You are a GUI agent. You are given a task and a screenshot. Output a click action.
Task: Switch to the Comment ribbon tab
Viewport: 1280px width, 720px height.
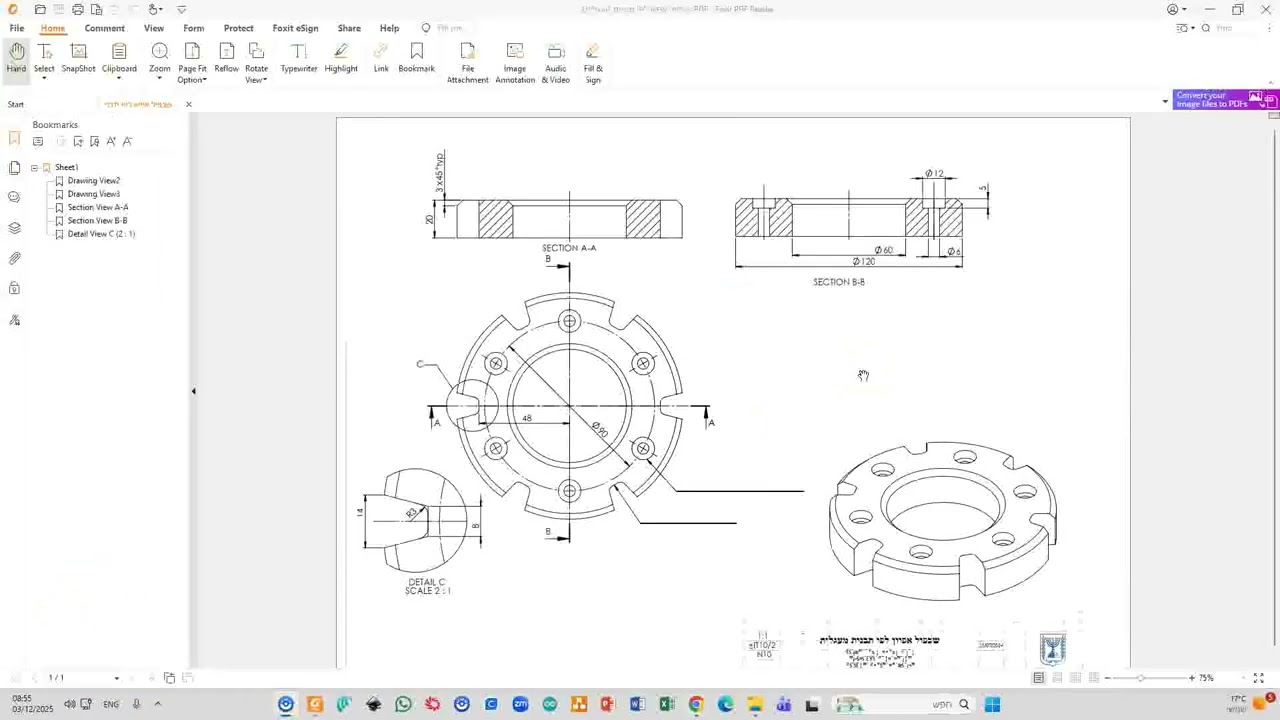tap(105, 28)
